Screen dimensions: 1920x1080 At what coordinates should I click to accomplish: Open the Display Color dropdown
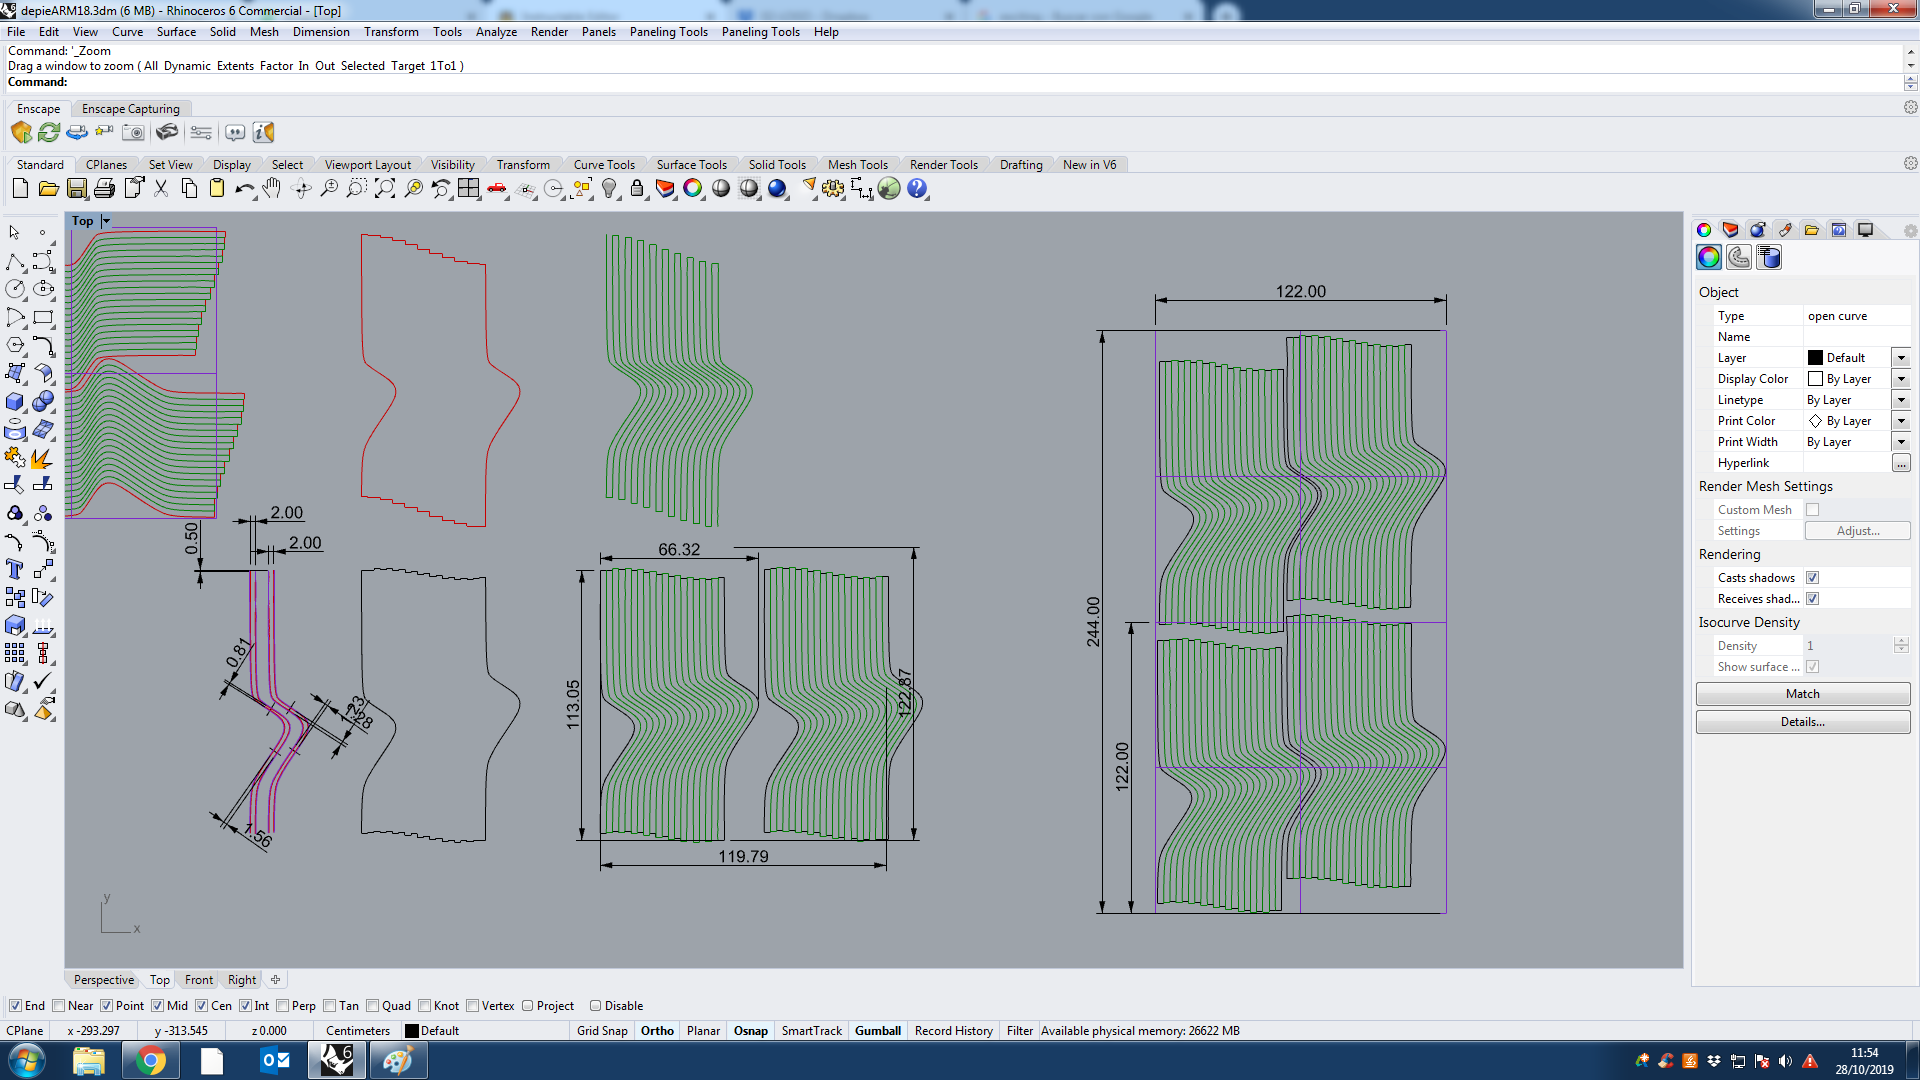[x=1901, y=379]
